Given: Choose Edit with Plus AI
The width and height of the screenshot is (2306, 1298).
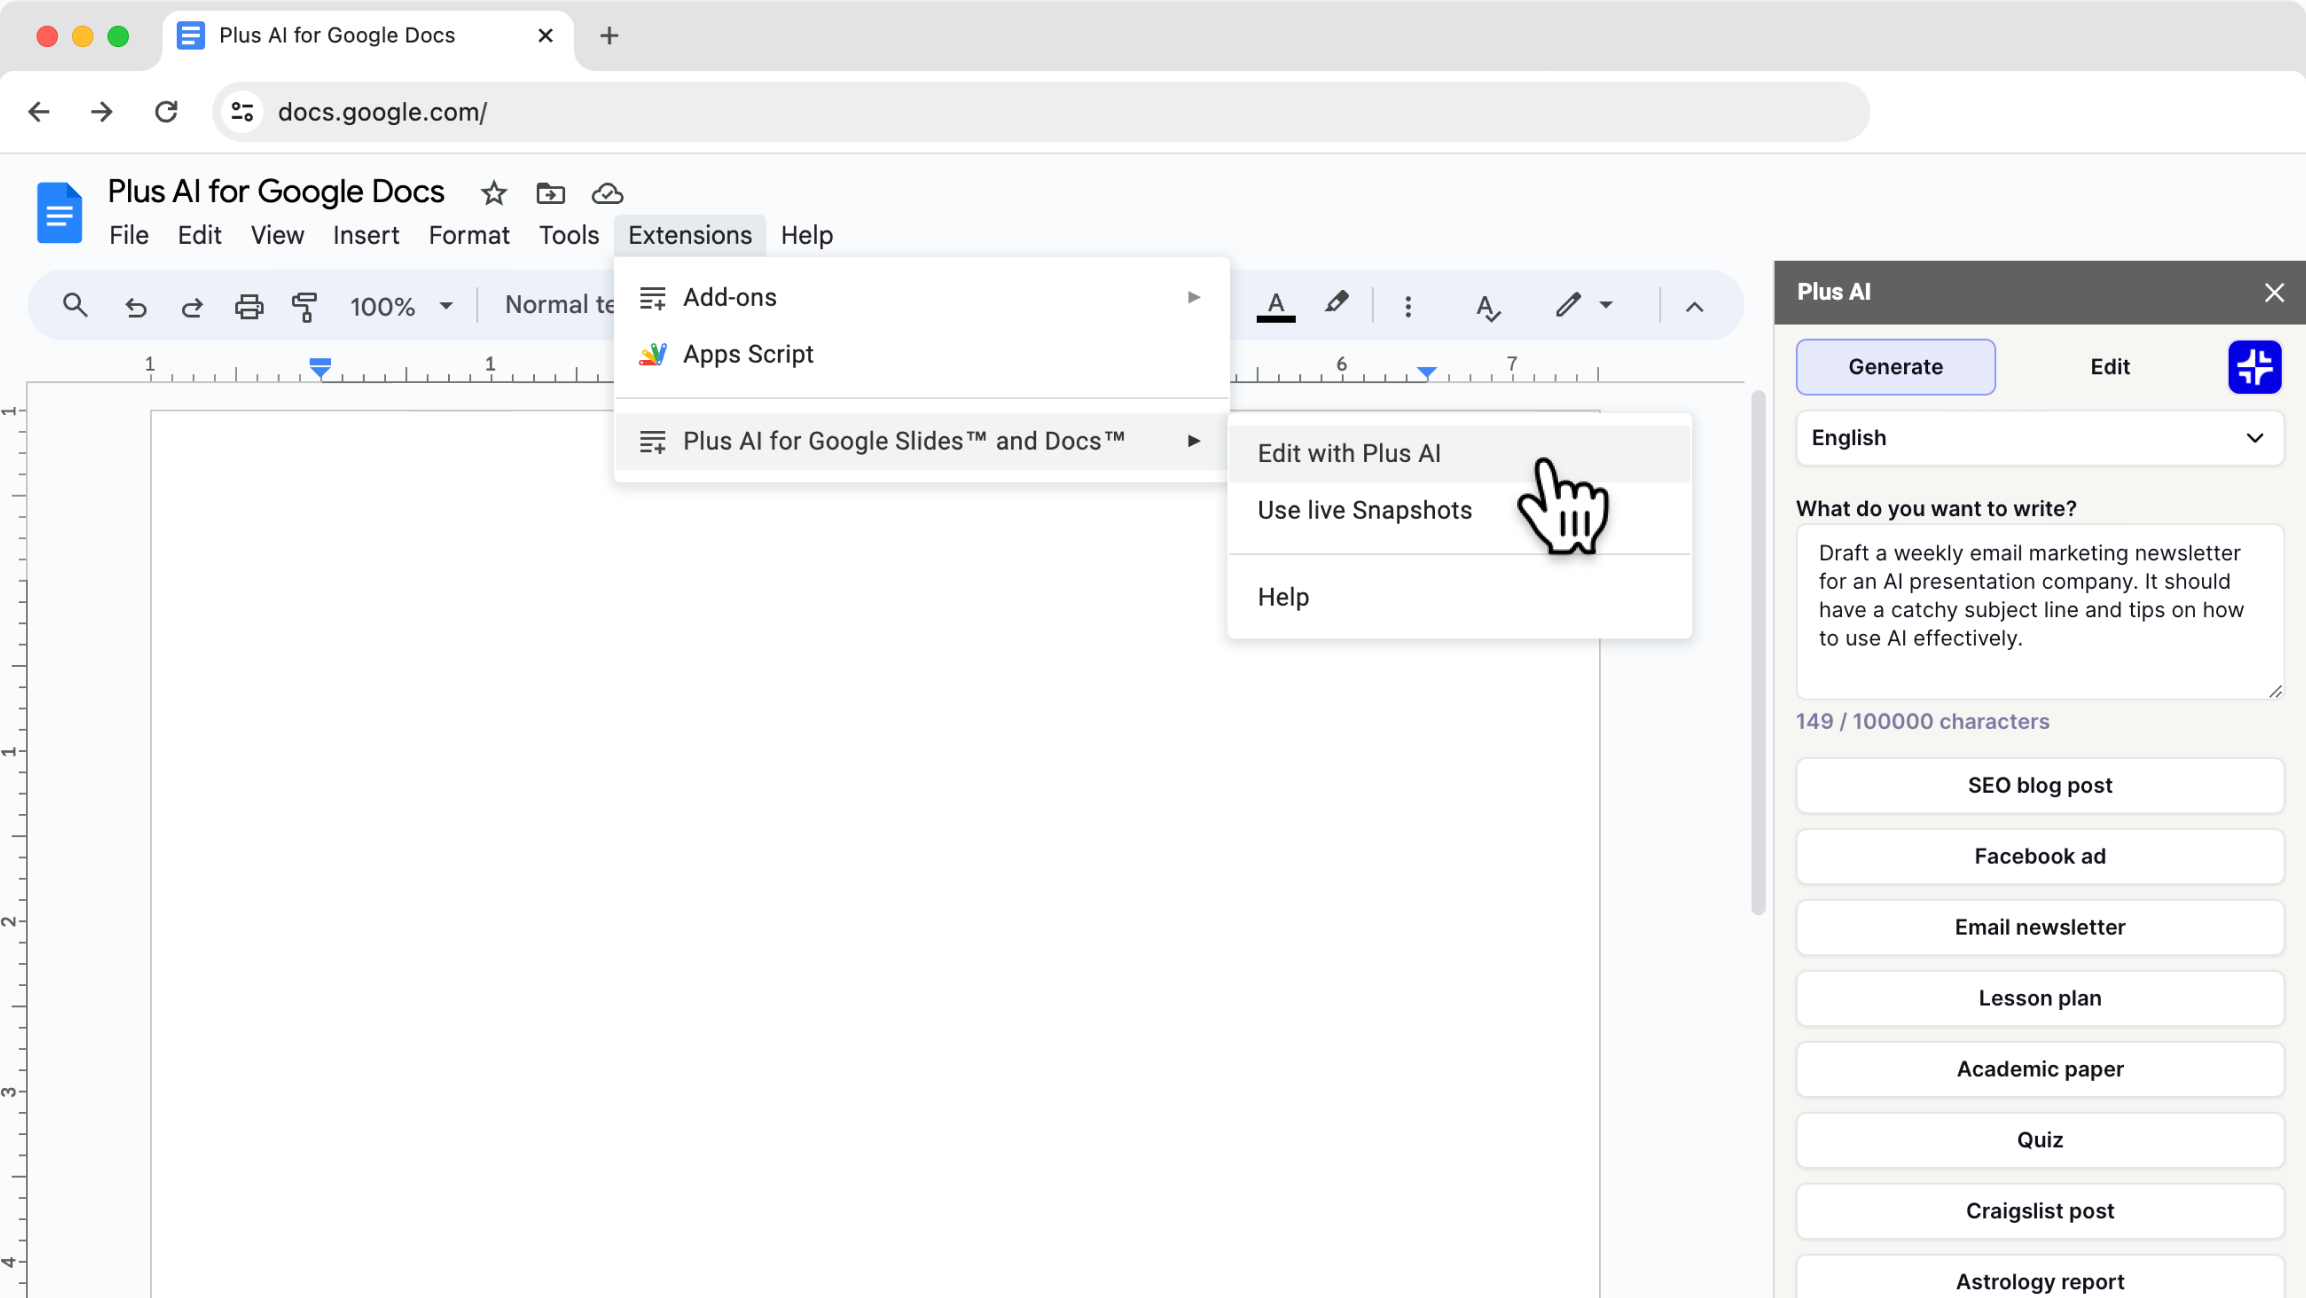Looking at the screenshot, I should coord(1459,453).
